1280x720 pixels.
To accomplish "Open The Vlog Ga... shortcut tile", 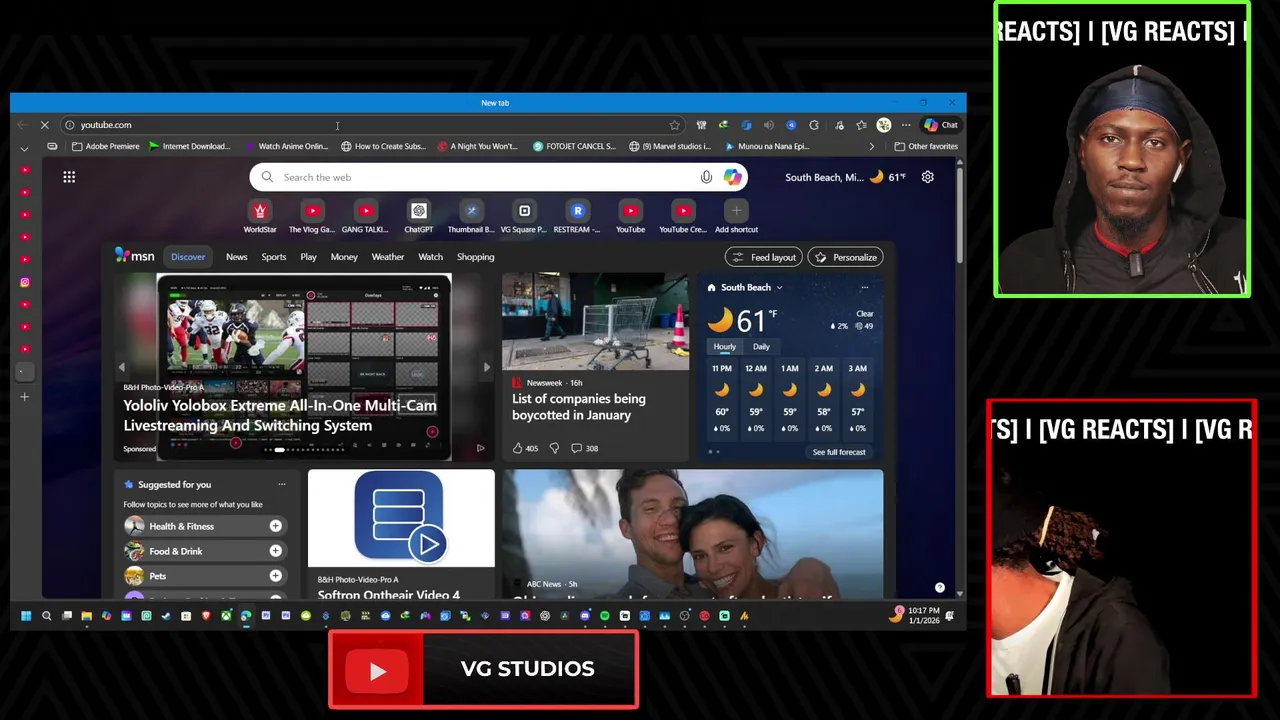I will coord(312,216).
